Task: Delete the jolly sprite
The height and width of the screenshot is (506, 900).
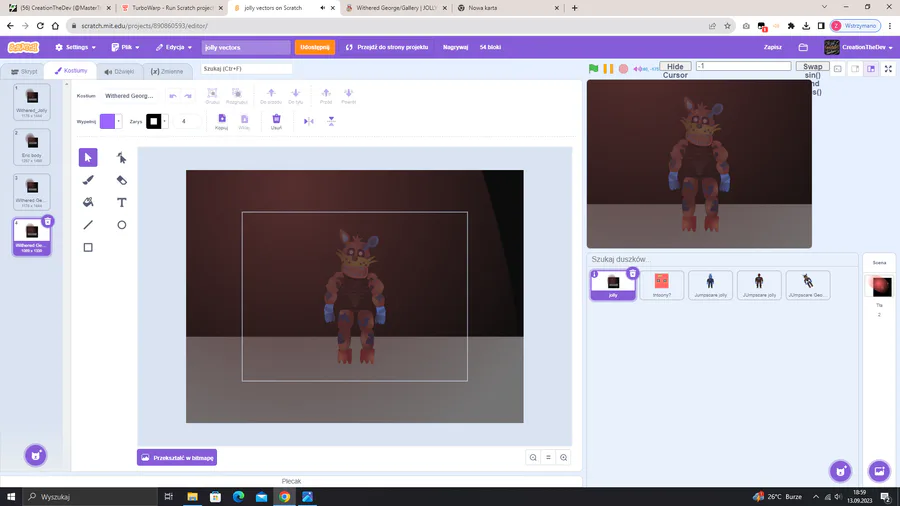Action: tap(633, 274)
